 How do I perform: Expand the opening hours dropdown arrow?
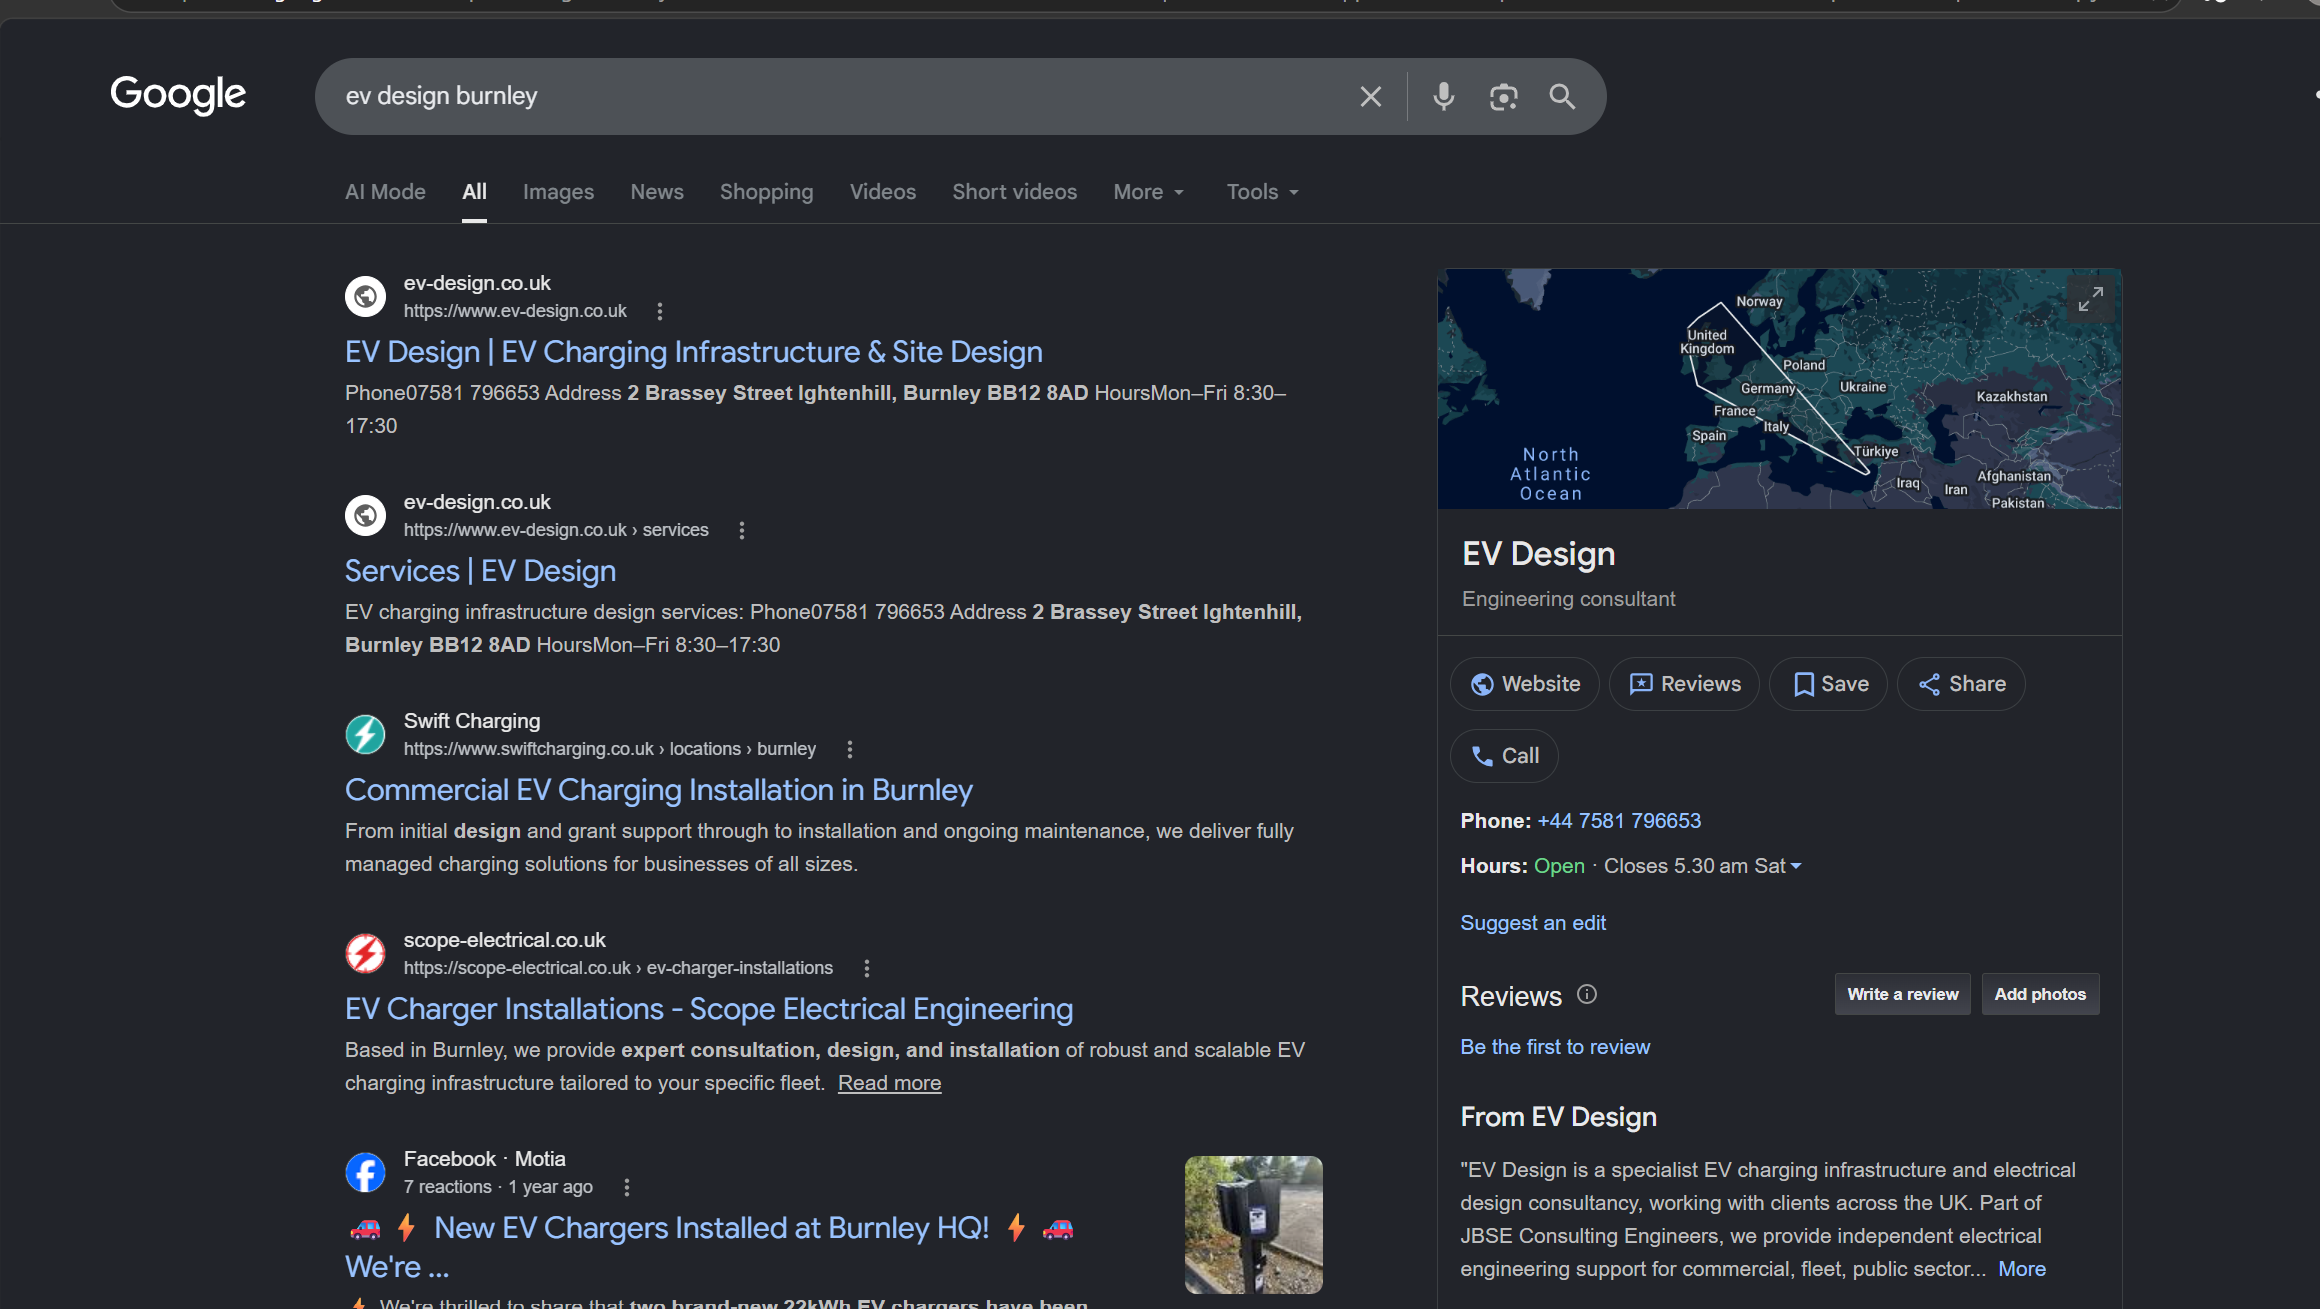pos(1796,866)
